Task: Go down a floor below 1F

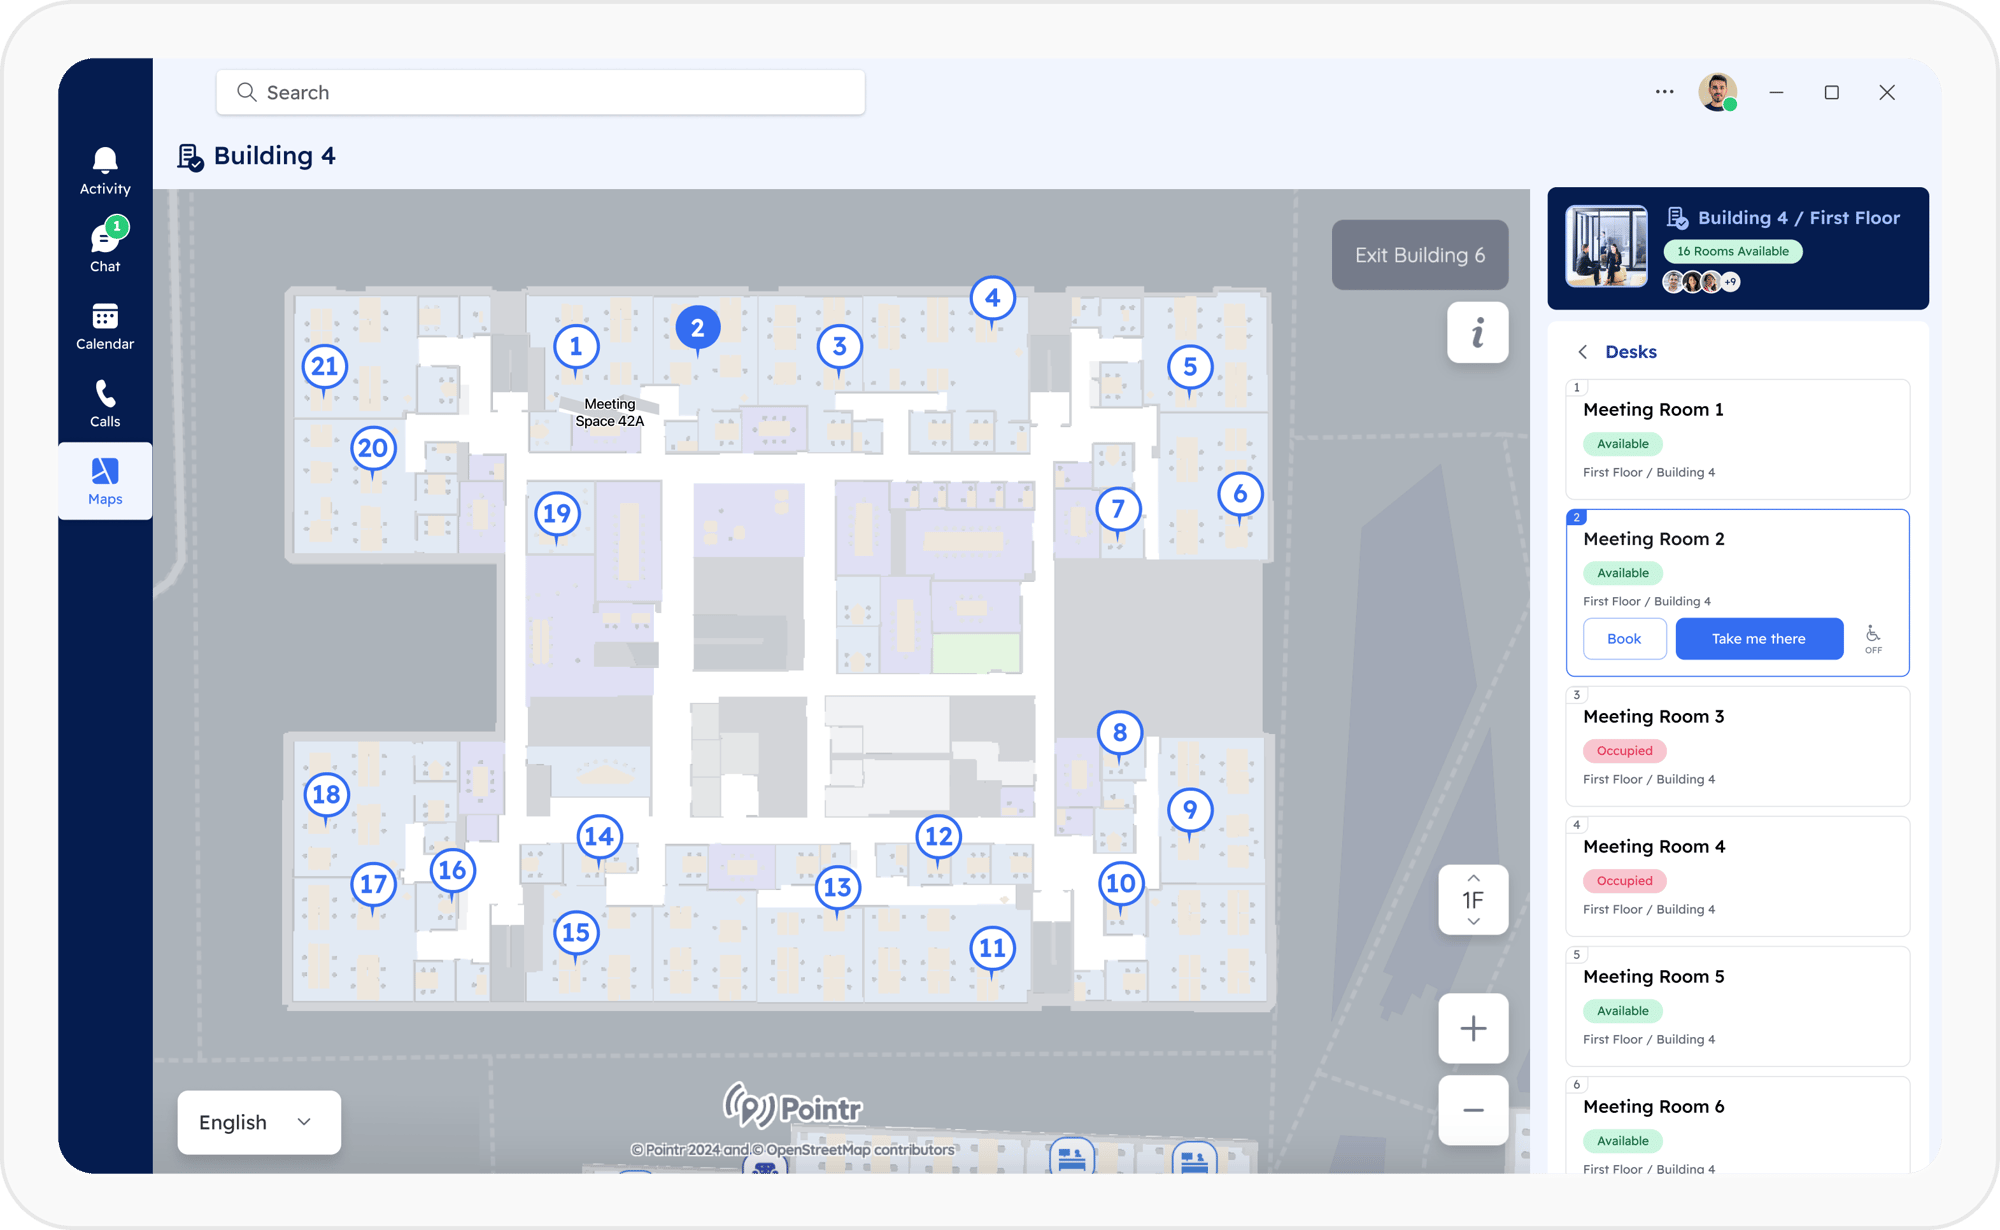Action: pos(1473,922)
